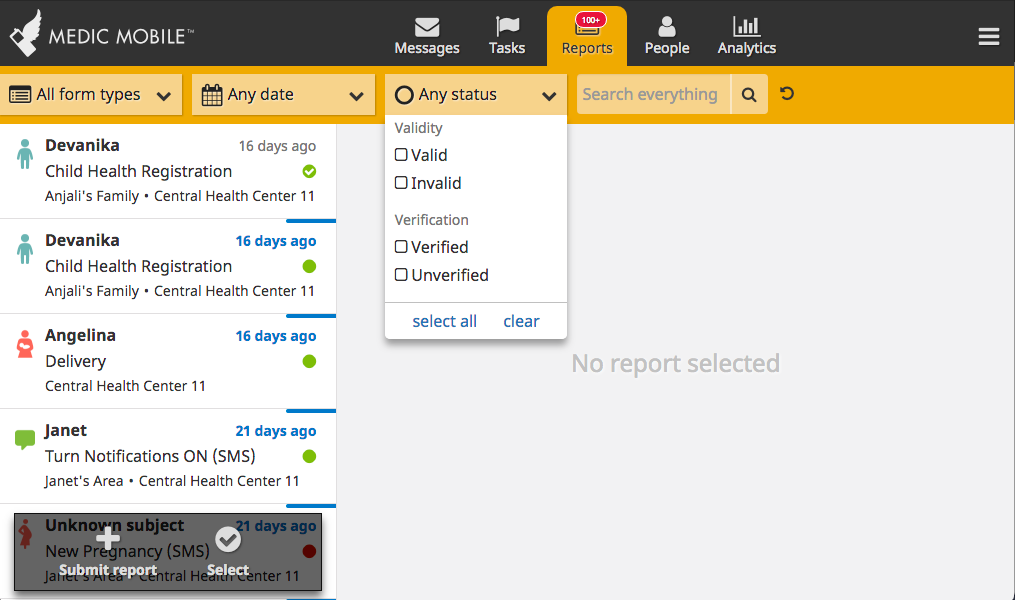Click the calendar icon in Any date

(212, 95)
